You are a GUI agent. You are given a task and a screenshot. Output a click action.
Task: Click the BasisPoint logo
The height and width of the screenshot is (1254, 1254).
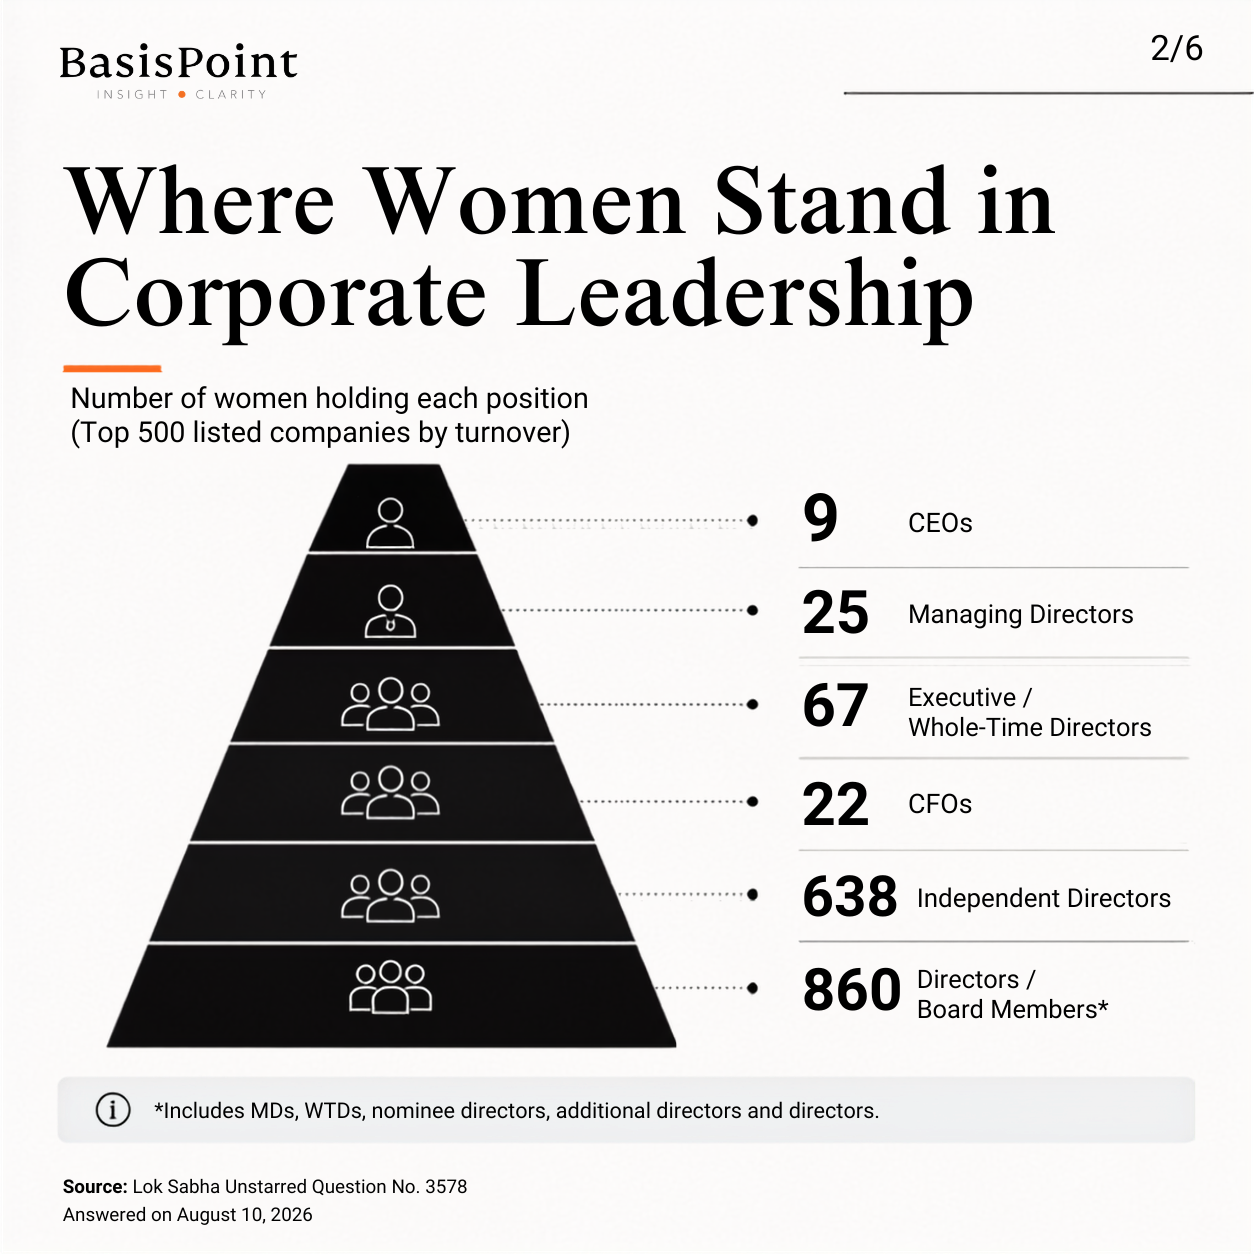[x=179, y=72]
